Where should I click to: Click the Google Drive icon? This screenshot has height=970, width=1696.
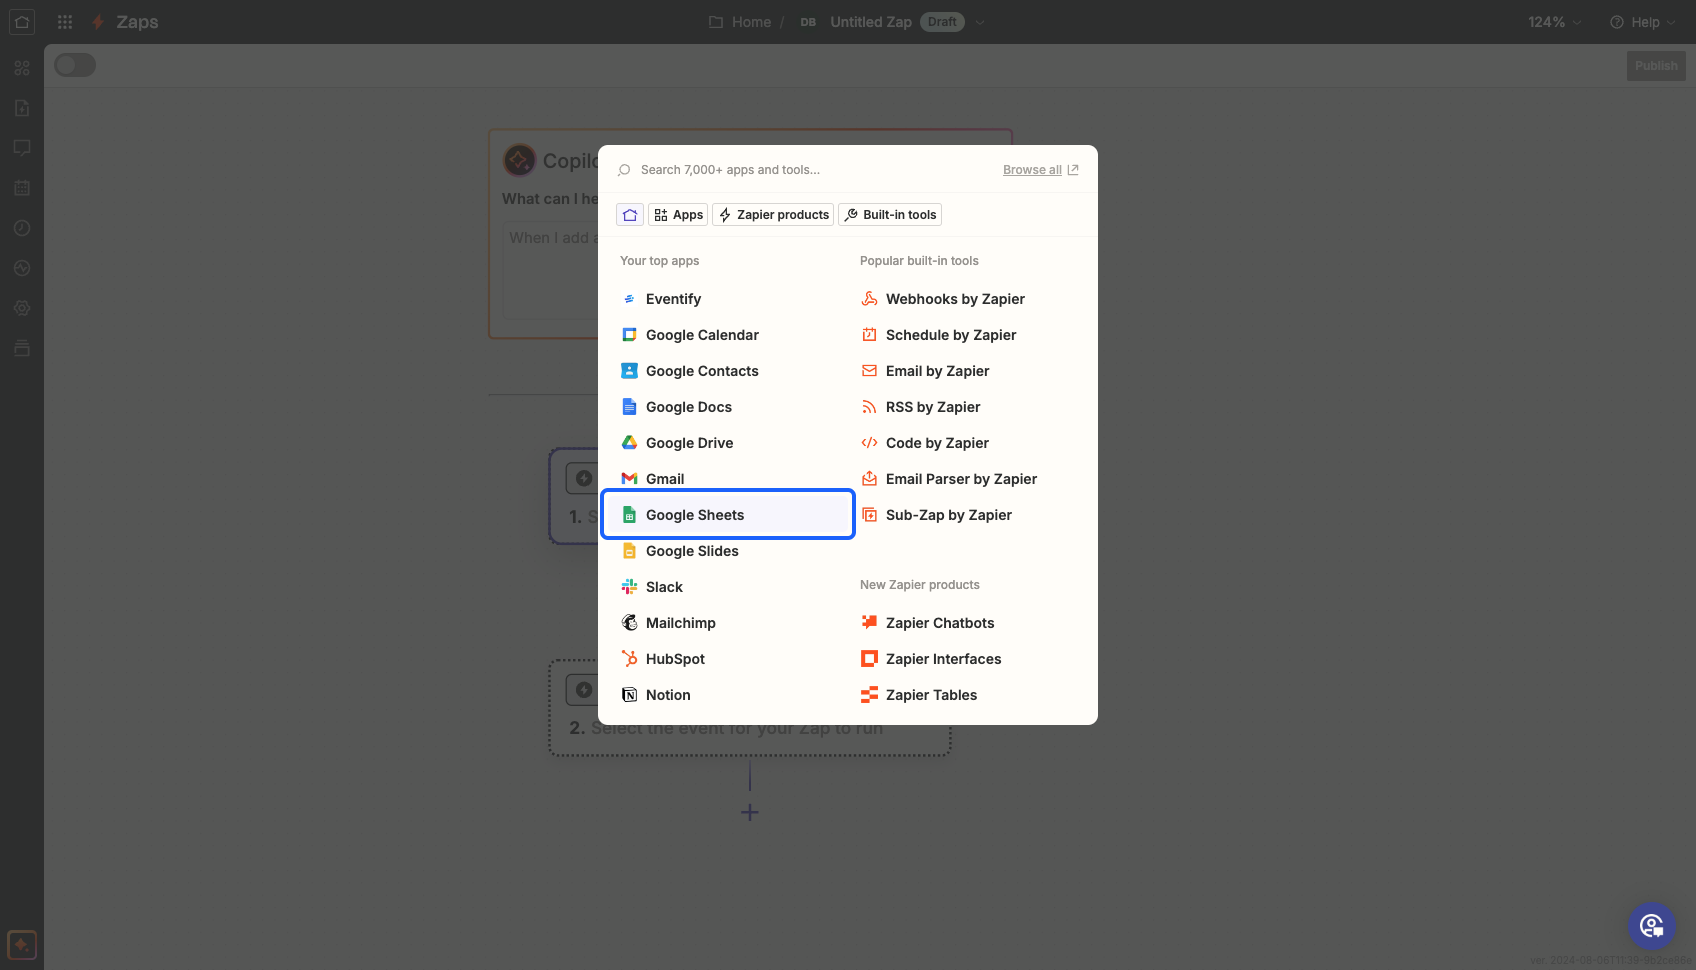pyautogui.click(x=629, y=443)
